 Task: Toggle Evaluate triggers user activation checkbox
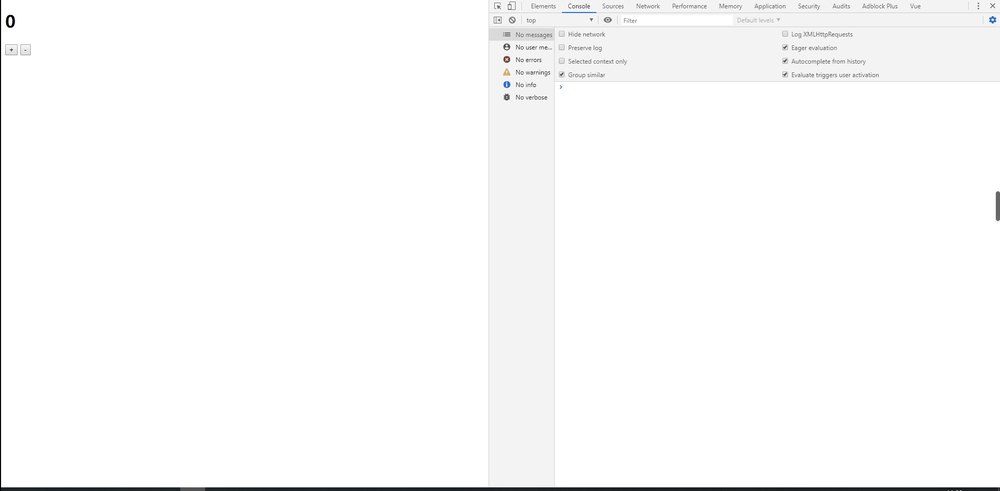(785, 75)
